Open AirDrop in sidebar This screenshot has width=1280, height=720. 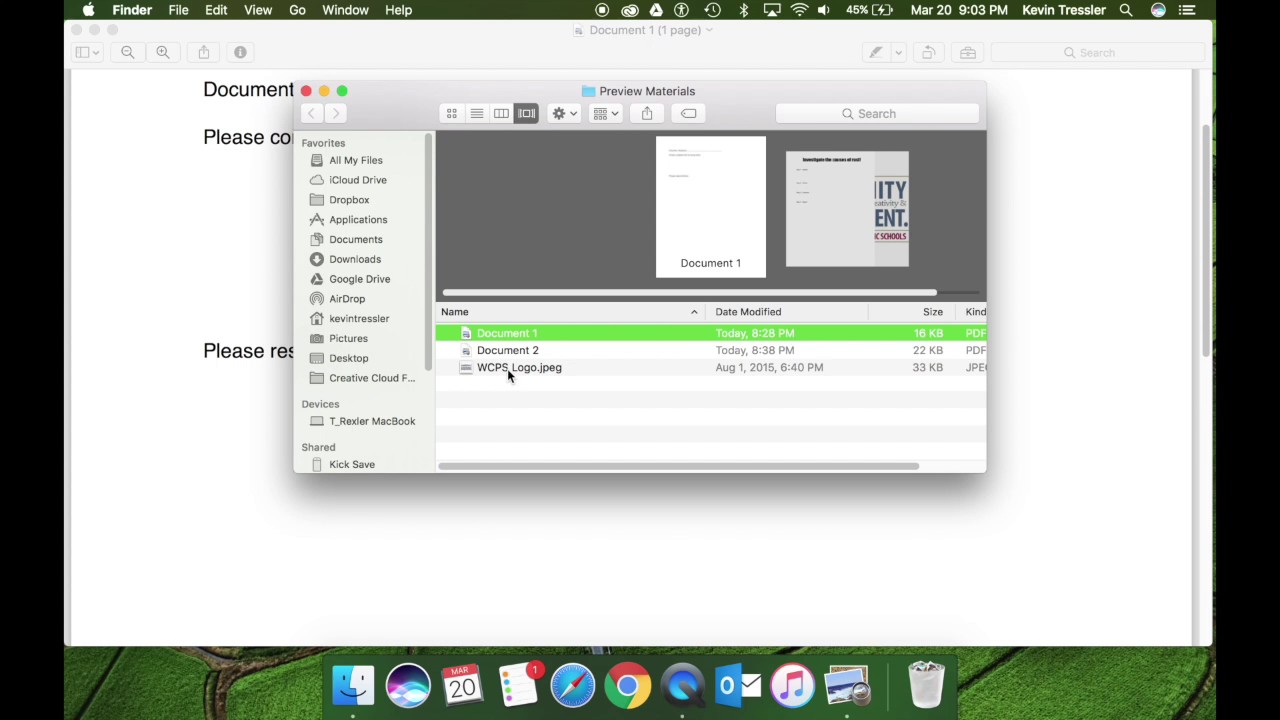coord(347,299)
